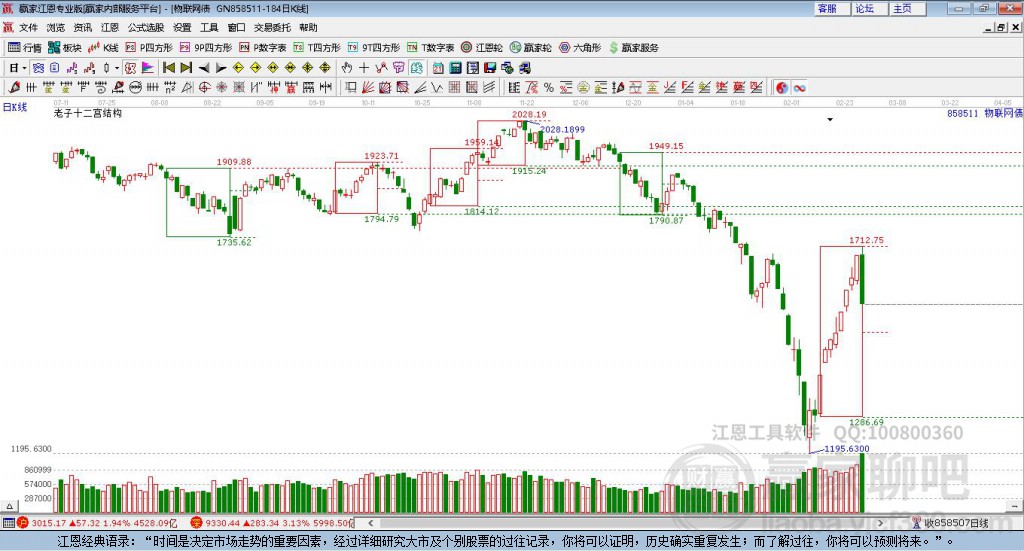Screen dimensions: 1024x551
Task: Click the pink flag chart icon
Action: 147,68
